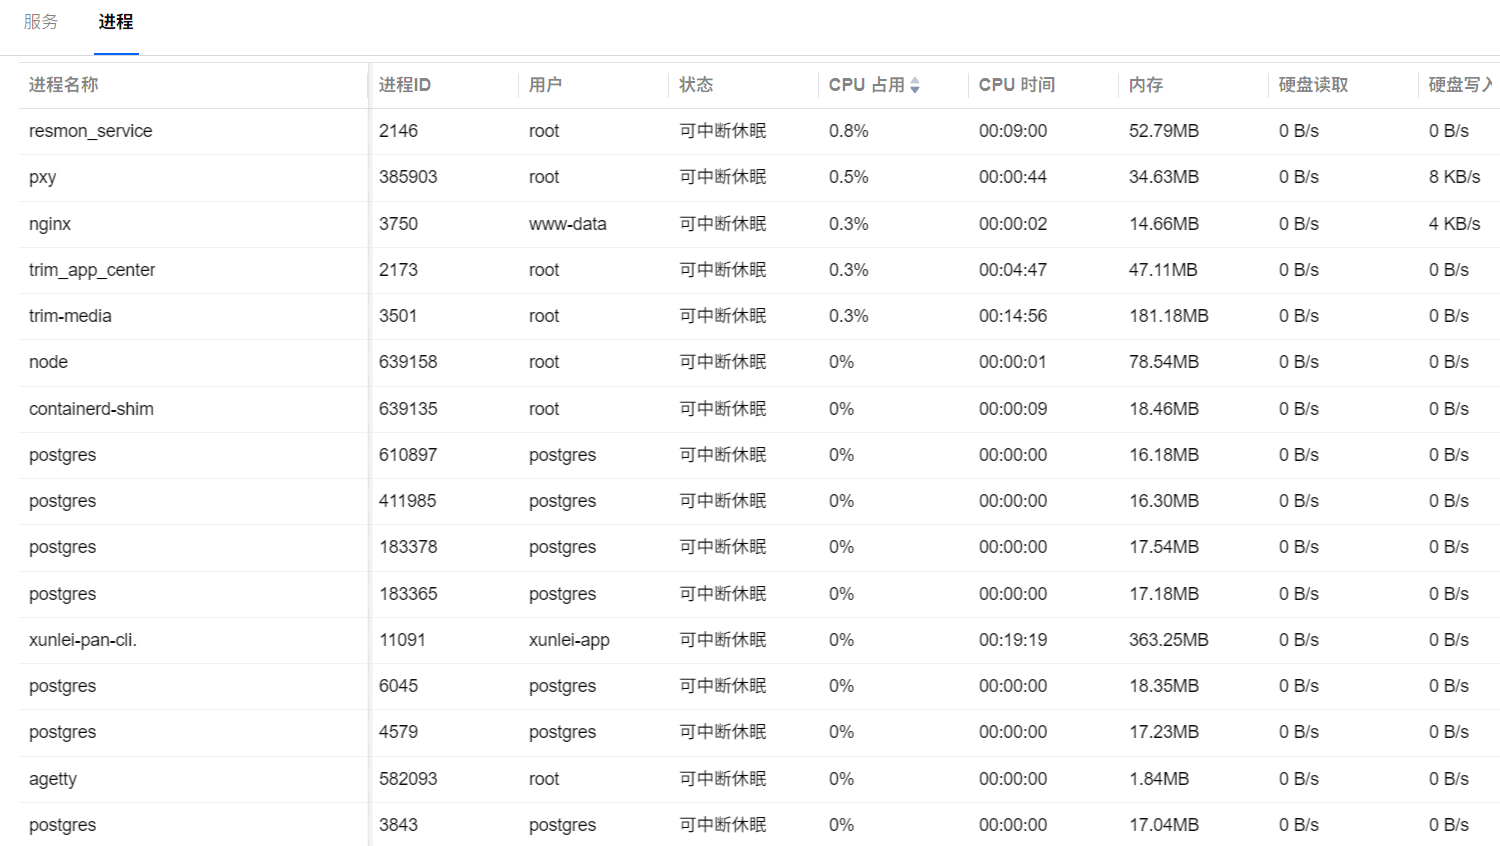The height and width of the screenshot is (846, 1500).
Task: Click the 进程名称 column header
Action: (x=64, y=85)
